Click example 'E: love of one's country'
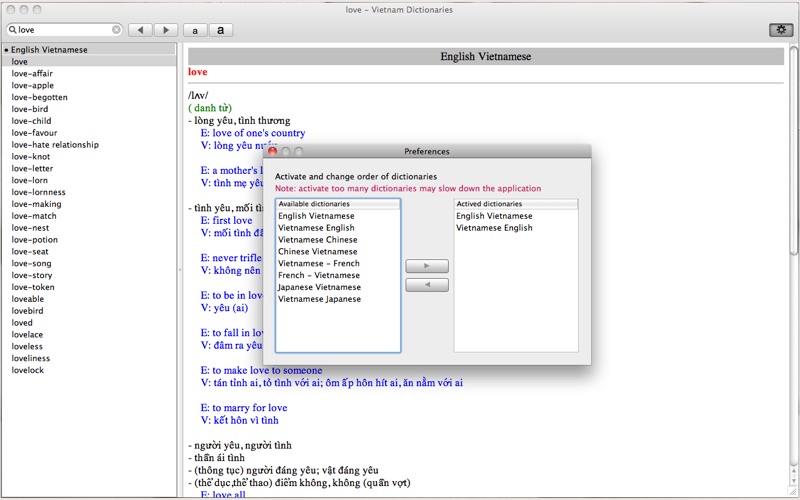The image size is (800, 500). coord(253,133)
